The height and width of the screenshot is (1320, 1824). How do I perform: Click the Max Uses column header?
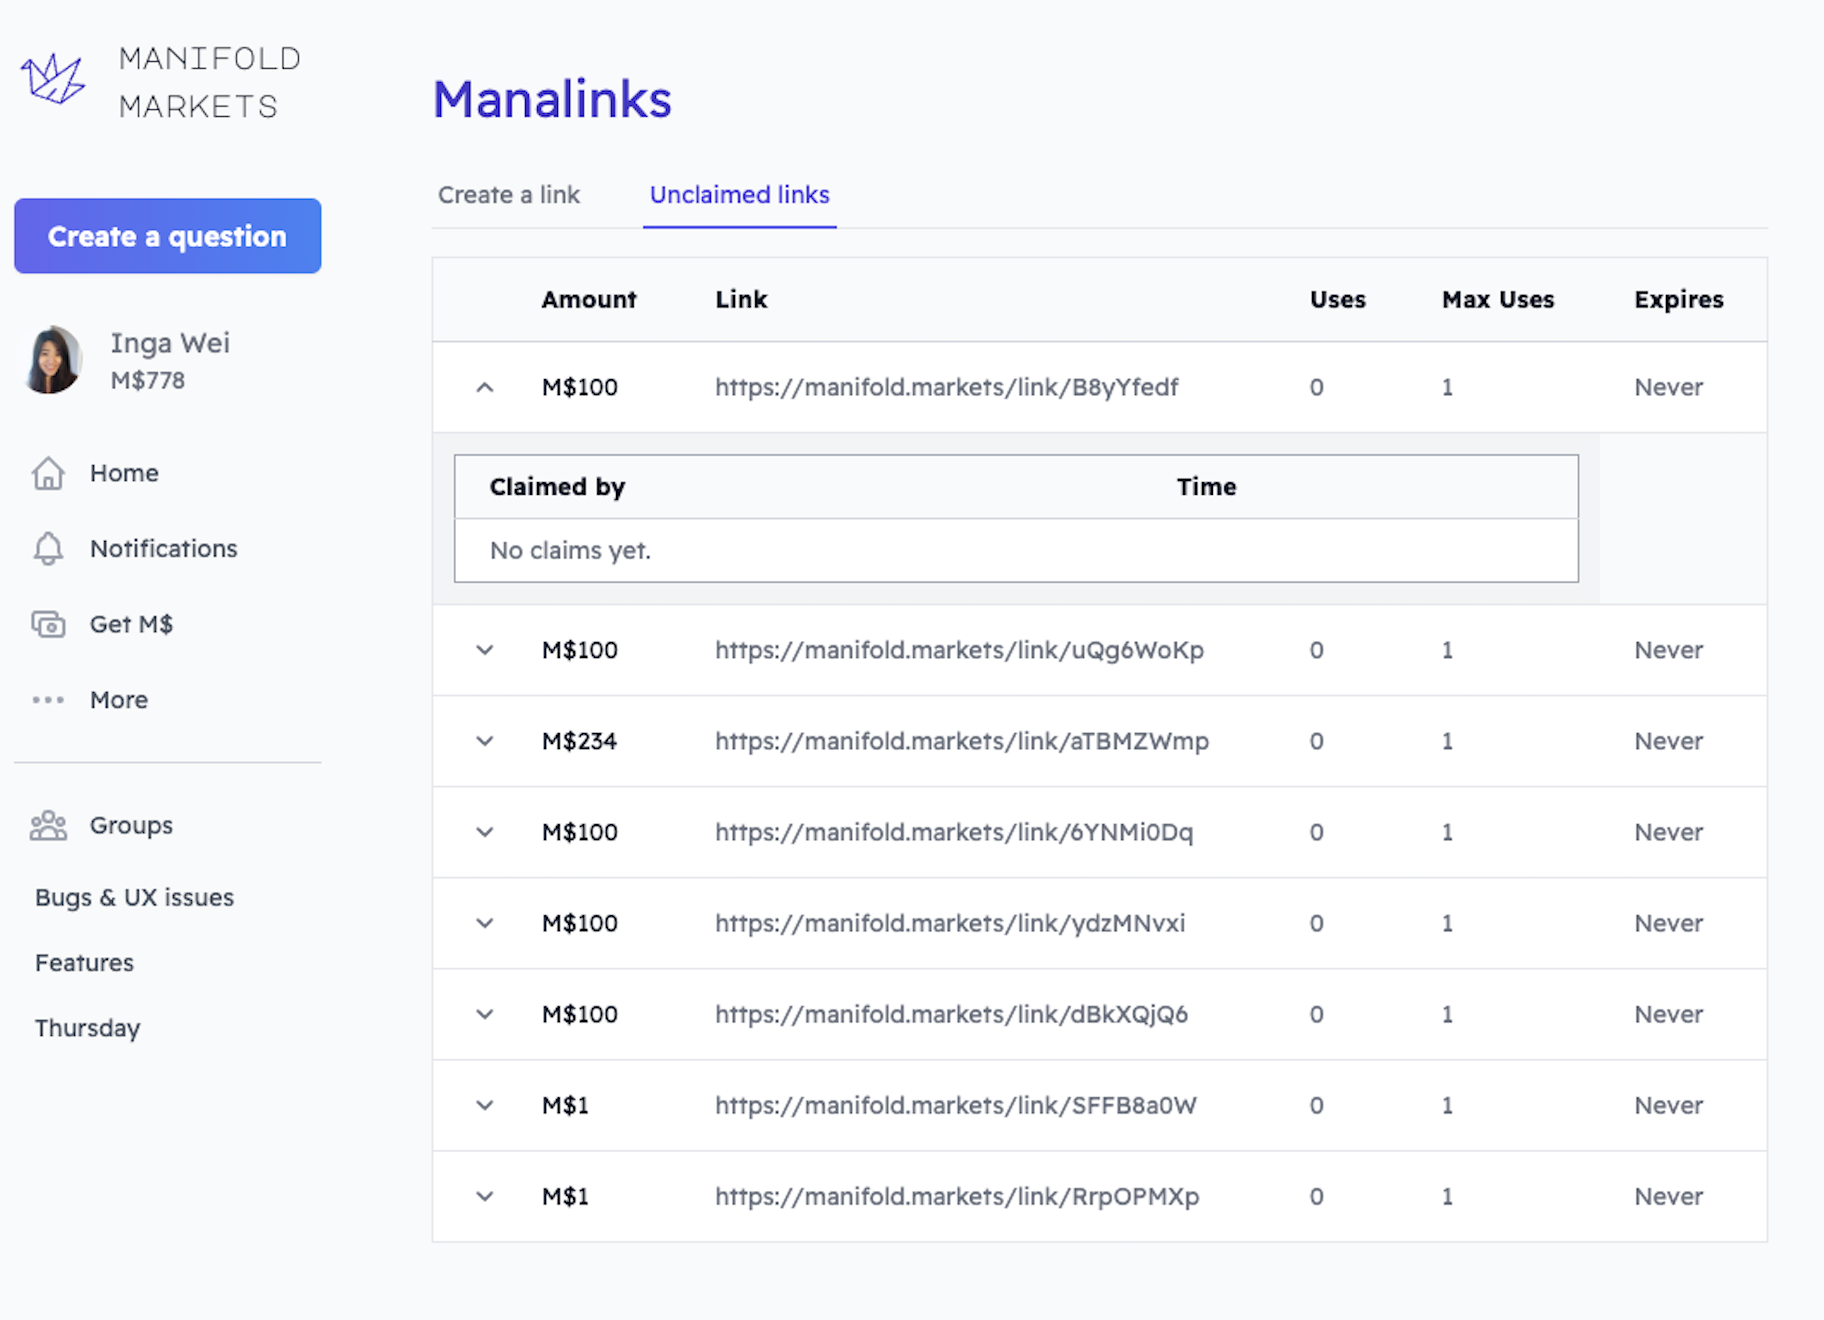coord(1498,299)
